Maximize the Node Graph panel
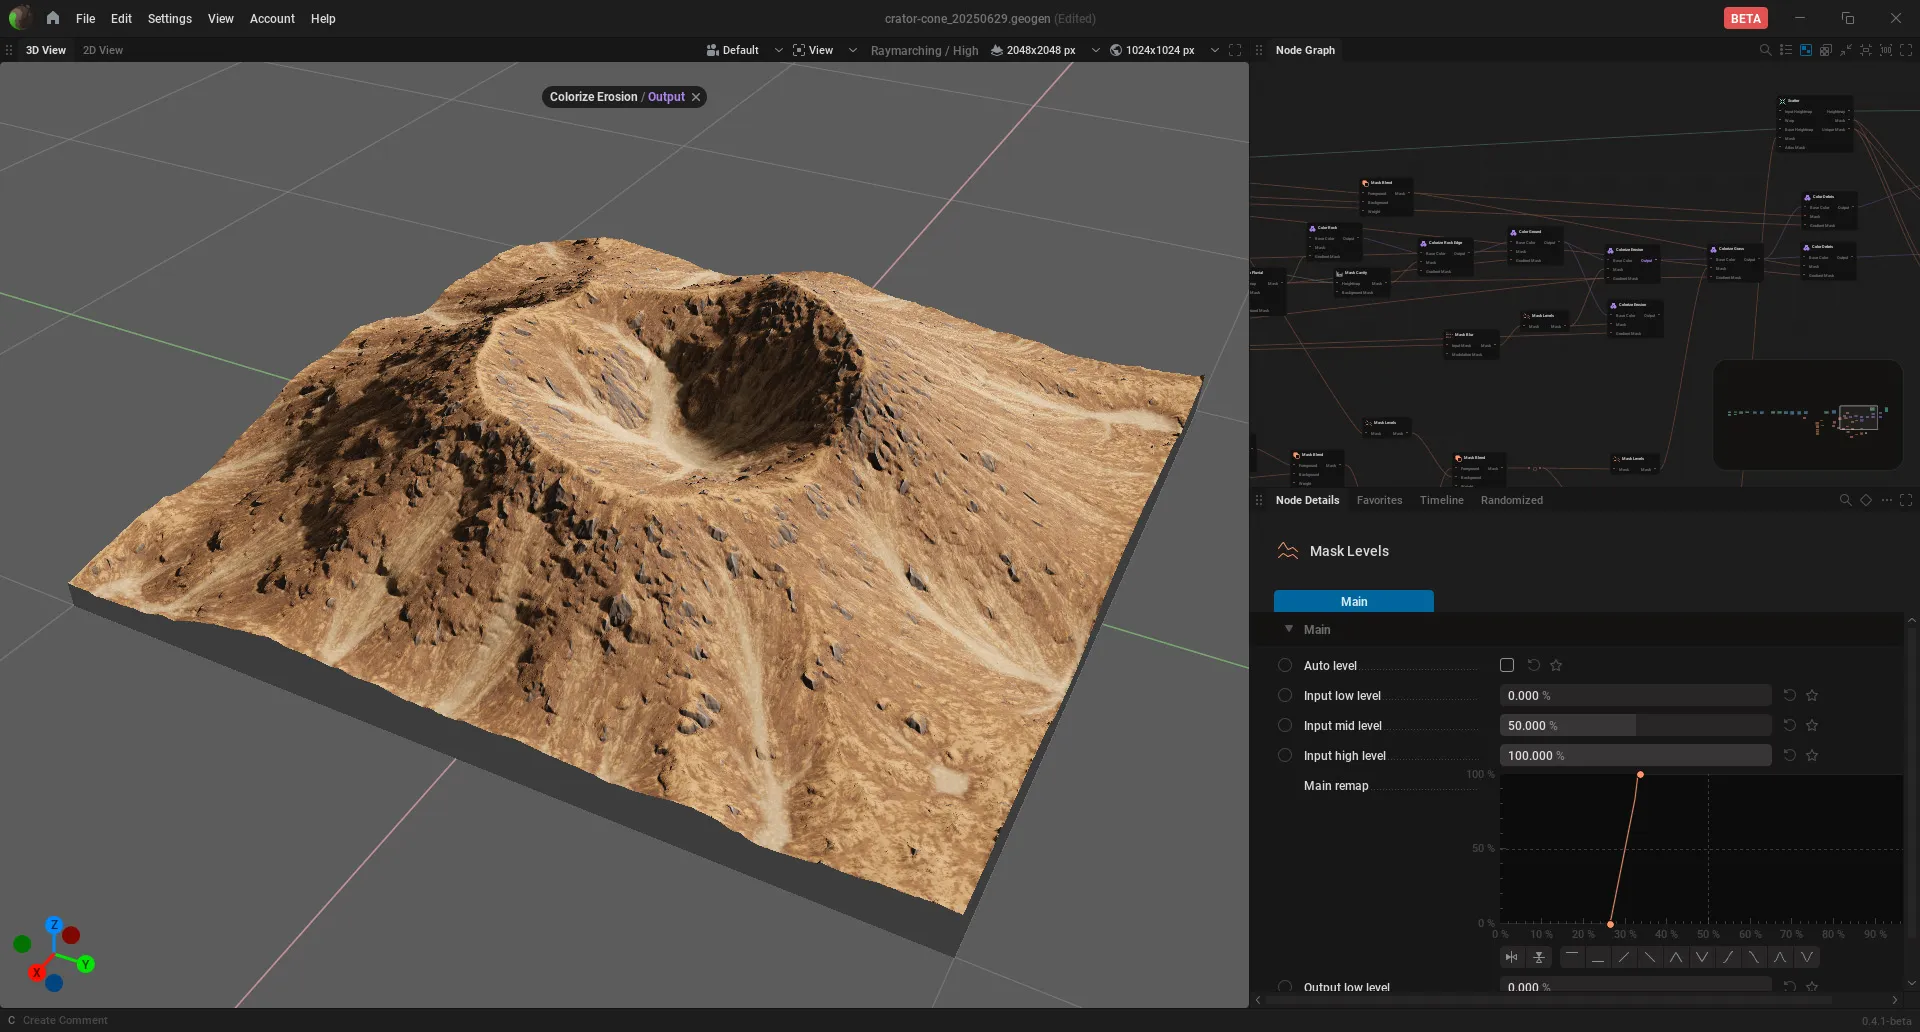This screenshot has height=1032, width=1920. [x=1906, y=50]
